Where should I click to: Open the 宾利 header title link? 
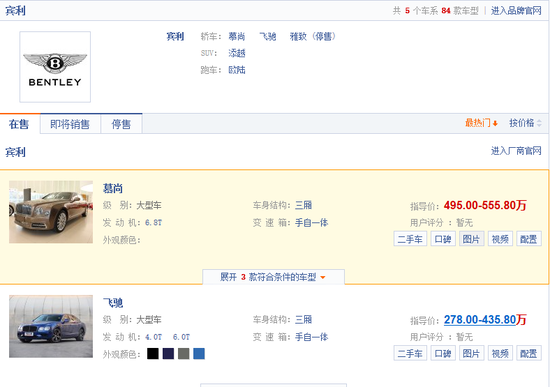15,11
